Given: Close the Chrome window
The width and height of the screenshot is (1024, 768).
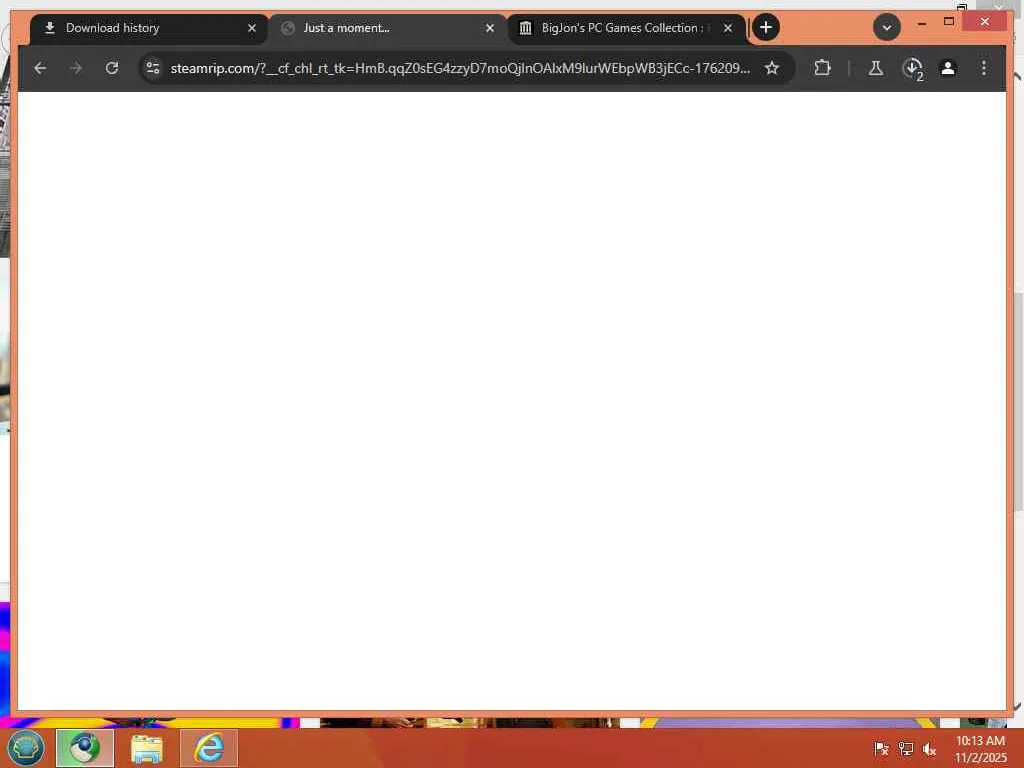Looking at the screenshot, I should point(985,22).
